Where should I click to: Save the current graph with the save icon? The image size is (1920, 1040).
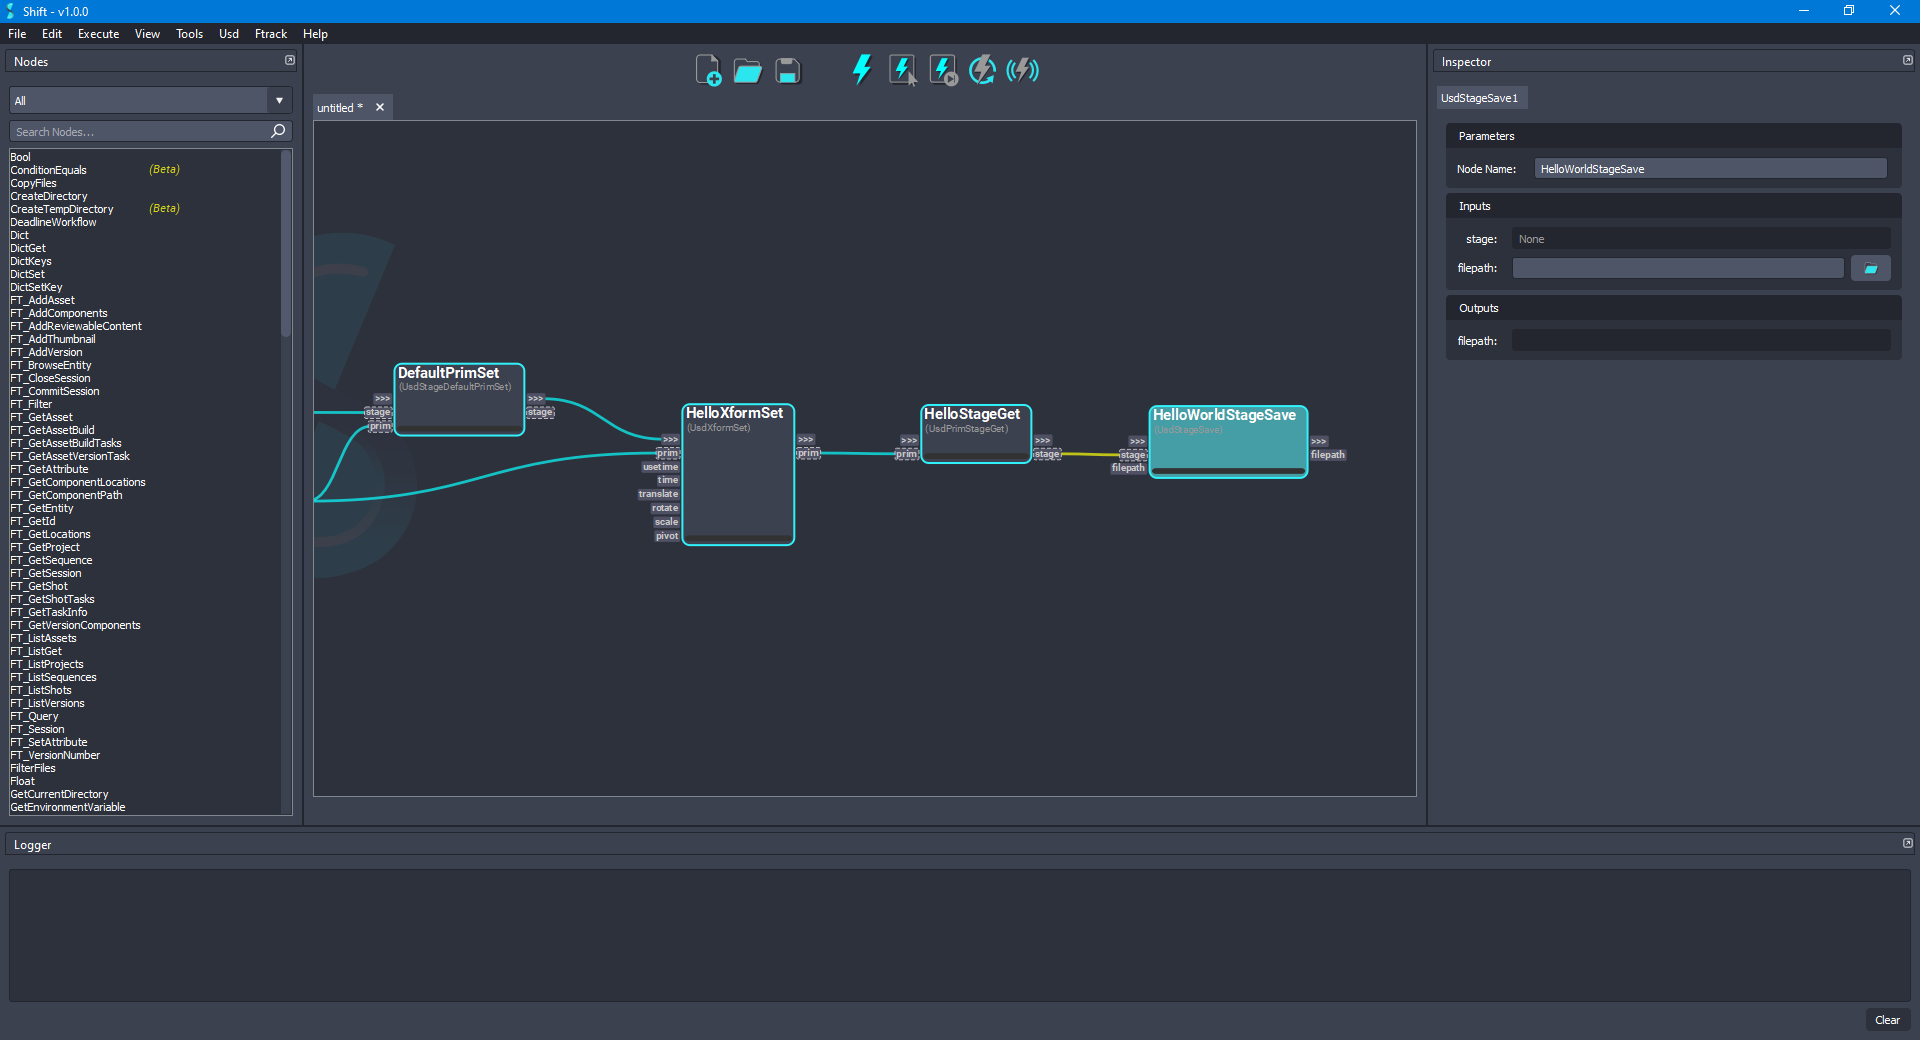pos(787,70)
